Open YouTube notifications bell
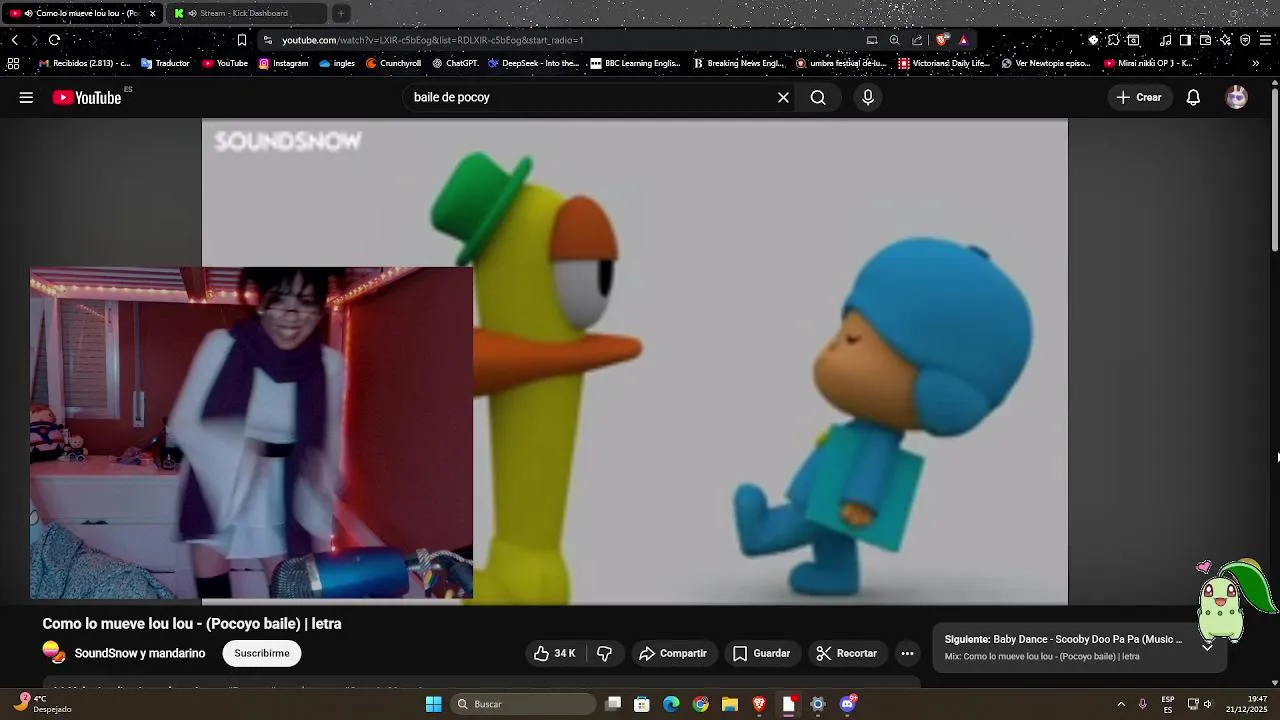1280x720 pixels. [1193, 97]
